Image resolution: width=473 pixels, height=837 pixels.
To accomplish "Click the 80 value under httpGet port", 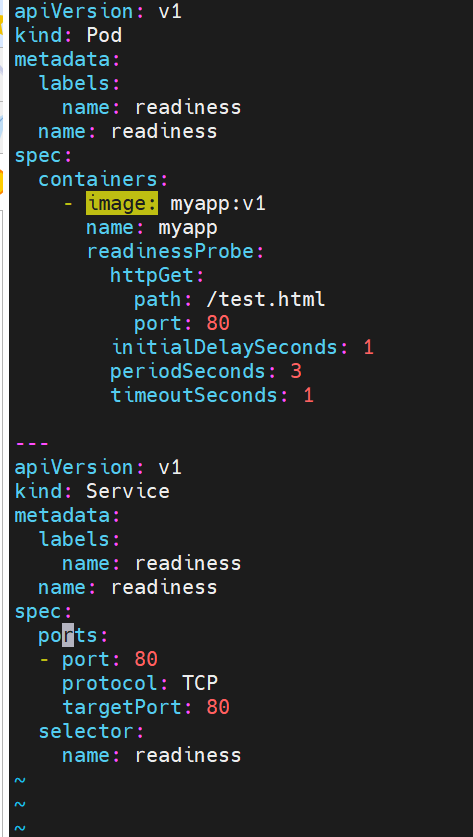I will (218, 323).
